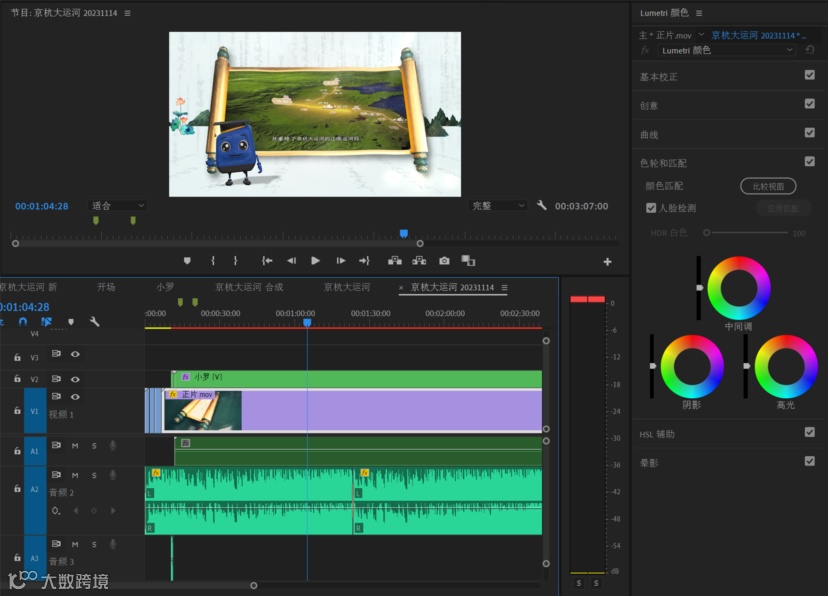Image resolution: width=829 pixels, height=597 pixels.
Task: Open the 适合 zoom level dropdown
Action: coord(118,206)
